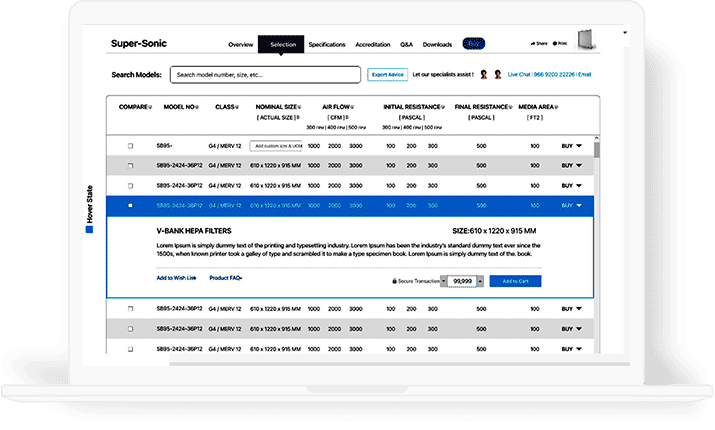Check the gray row's box below the expanded panel

[x=130, y=329]
